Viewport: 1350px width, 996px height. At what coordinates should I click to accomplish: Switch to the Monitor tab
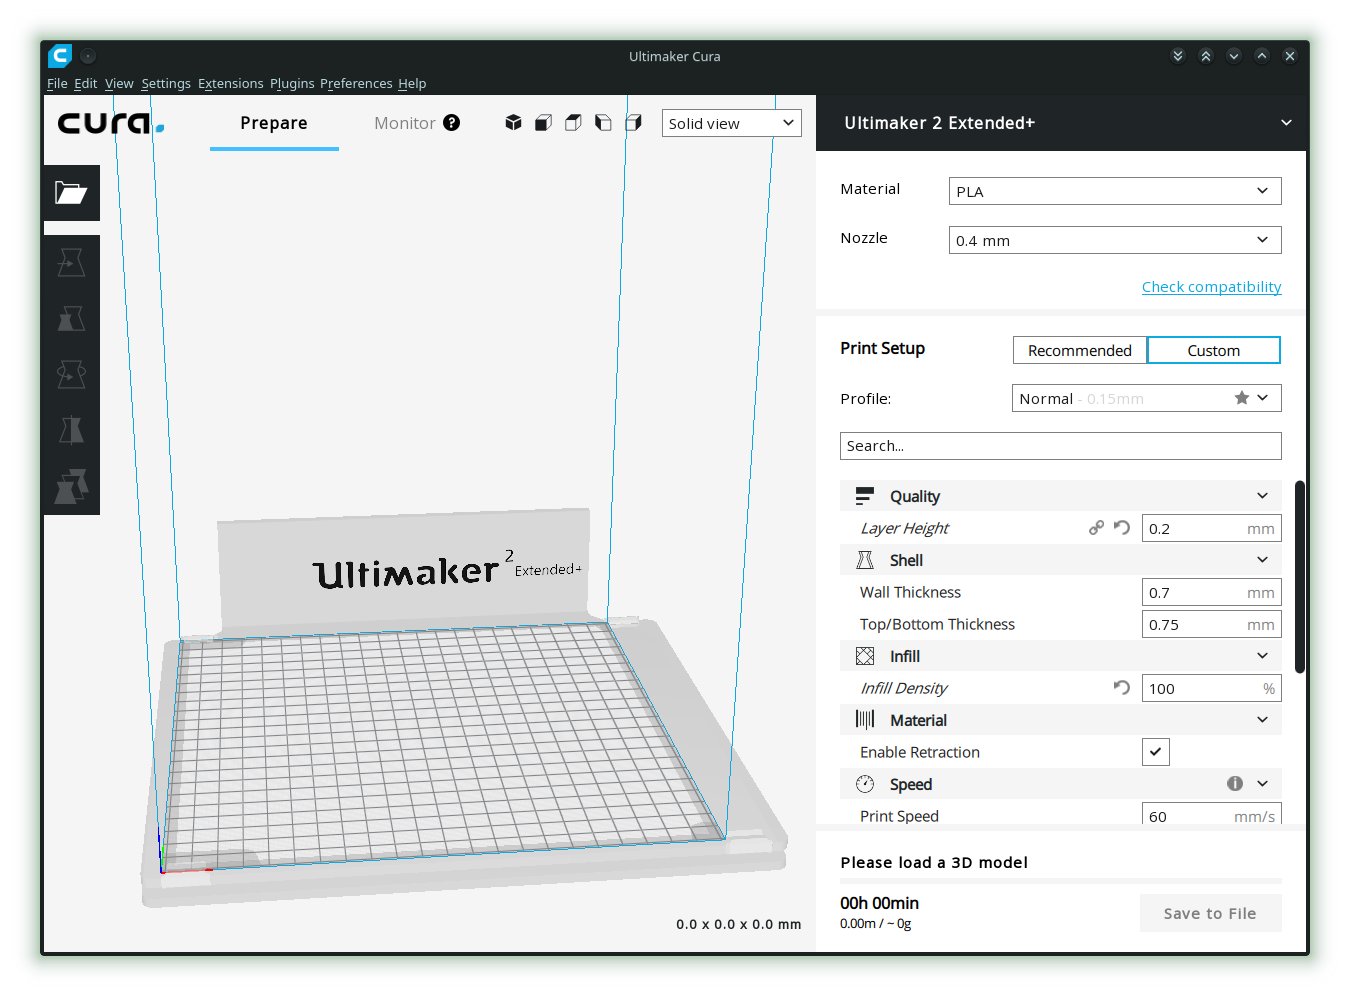[x=404, y=123]
